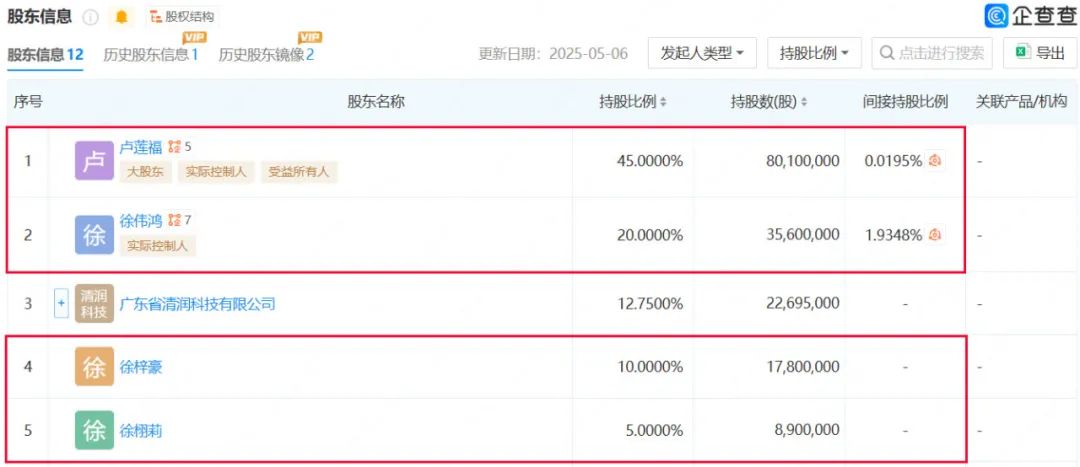Export shareholder data with 导出 button
This screenshot has height=467, width=1080.
[x=1040, y=54]
